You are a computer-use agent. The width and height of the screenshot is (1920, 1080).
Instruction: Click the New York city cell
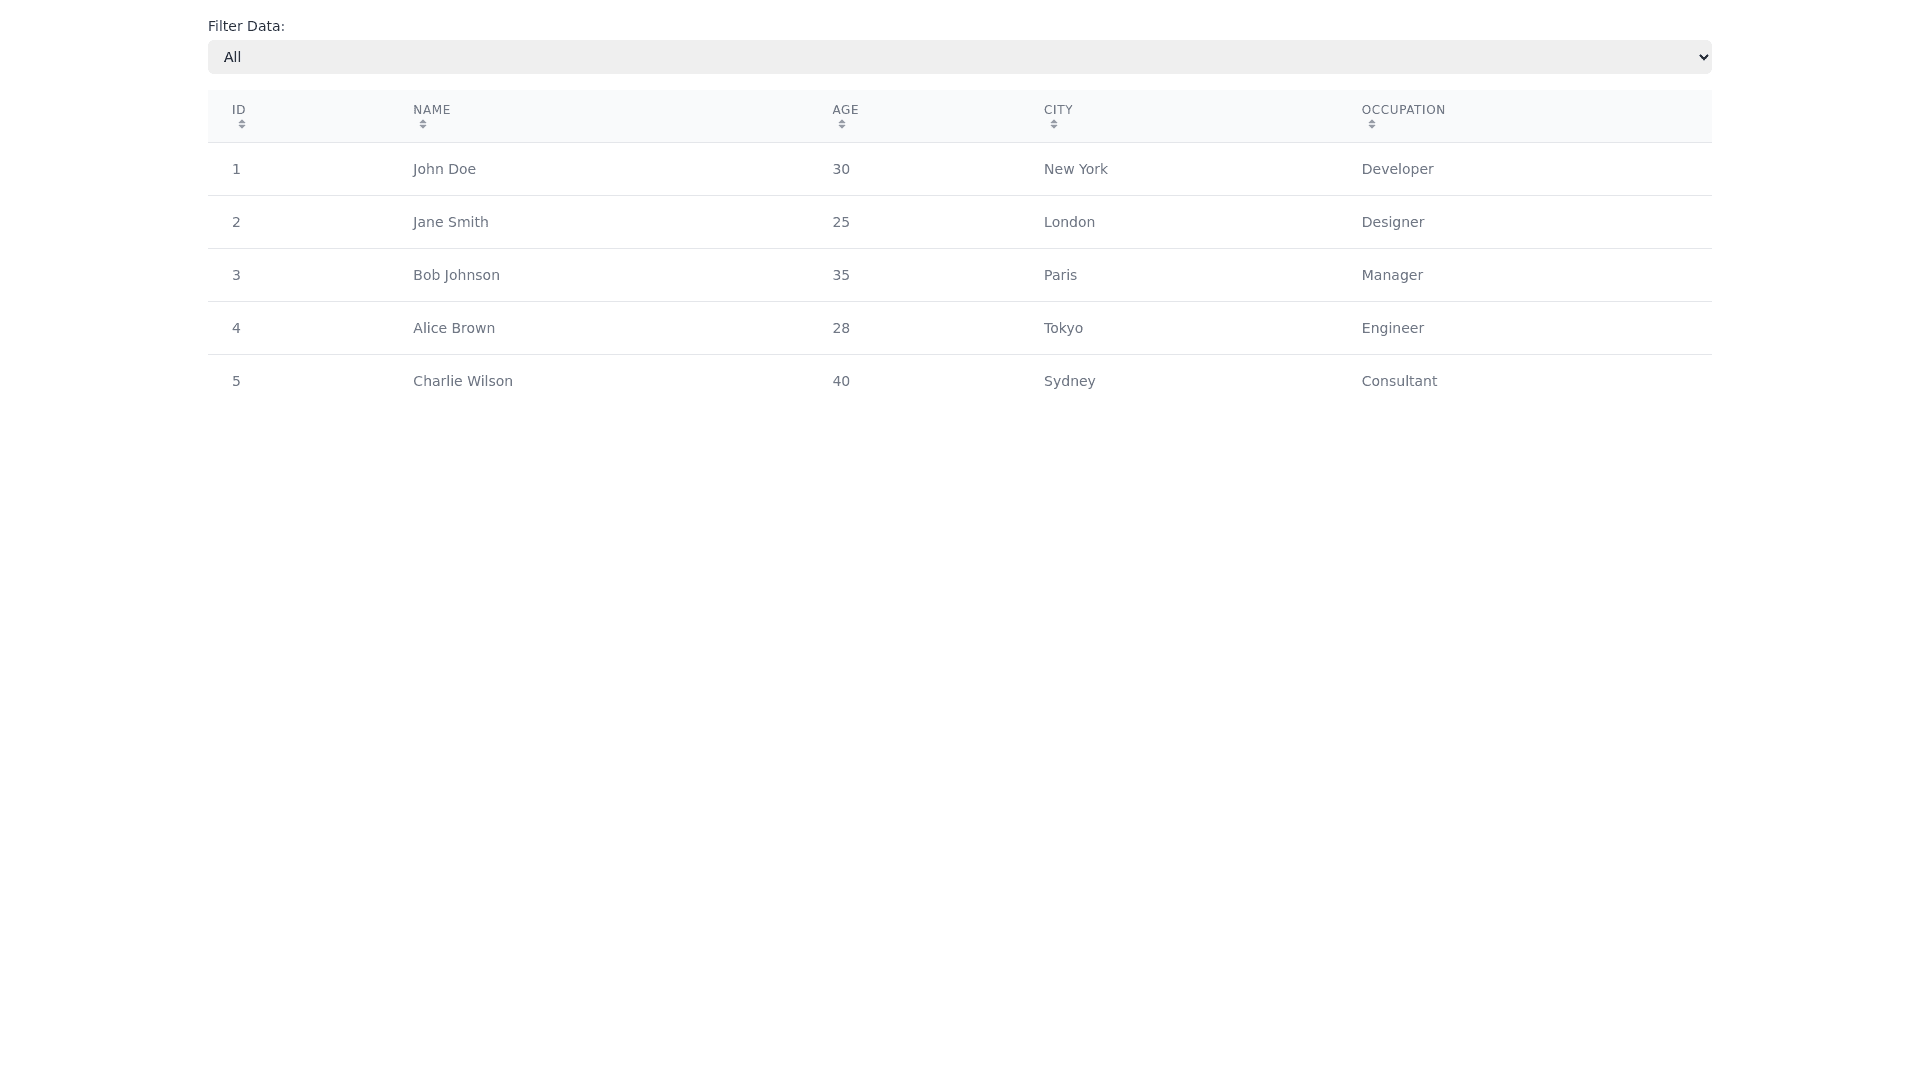(x=1075, y=169)
